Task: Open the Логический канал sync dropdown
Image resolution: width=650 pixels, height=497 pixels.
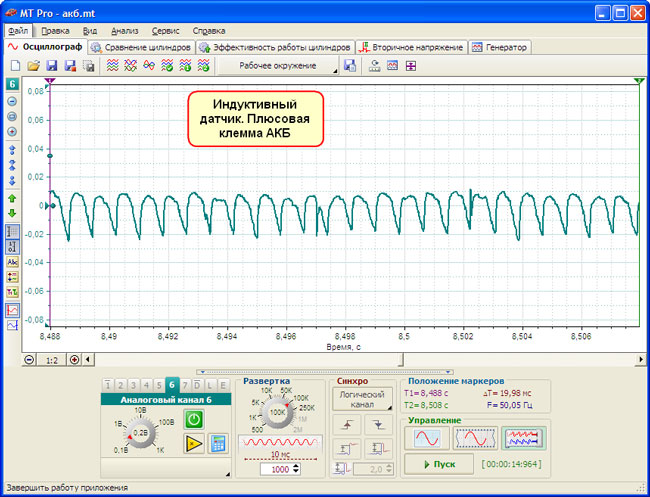Action: [363, 400]
